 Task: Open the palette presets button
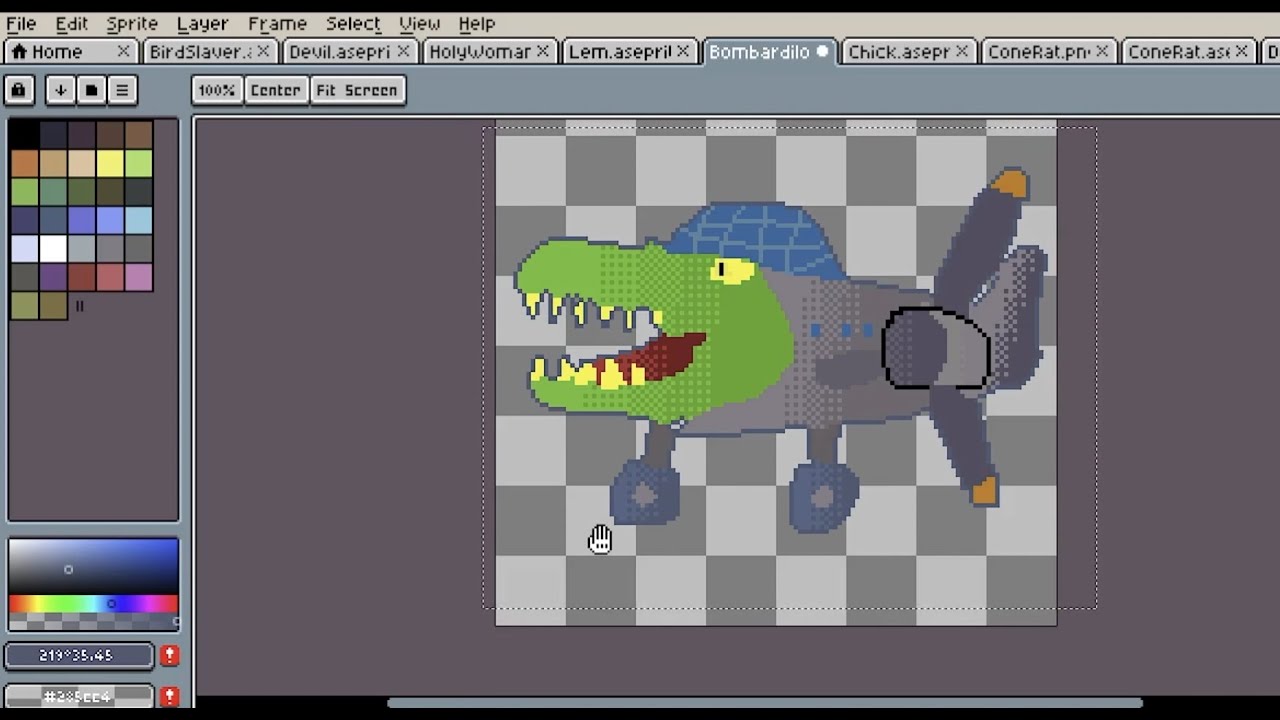coord(91,90)
